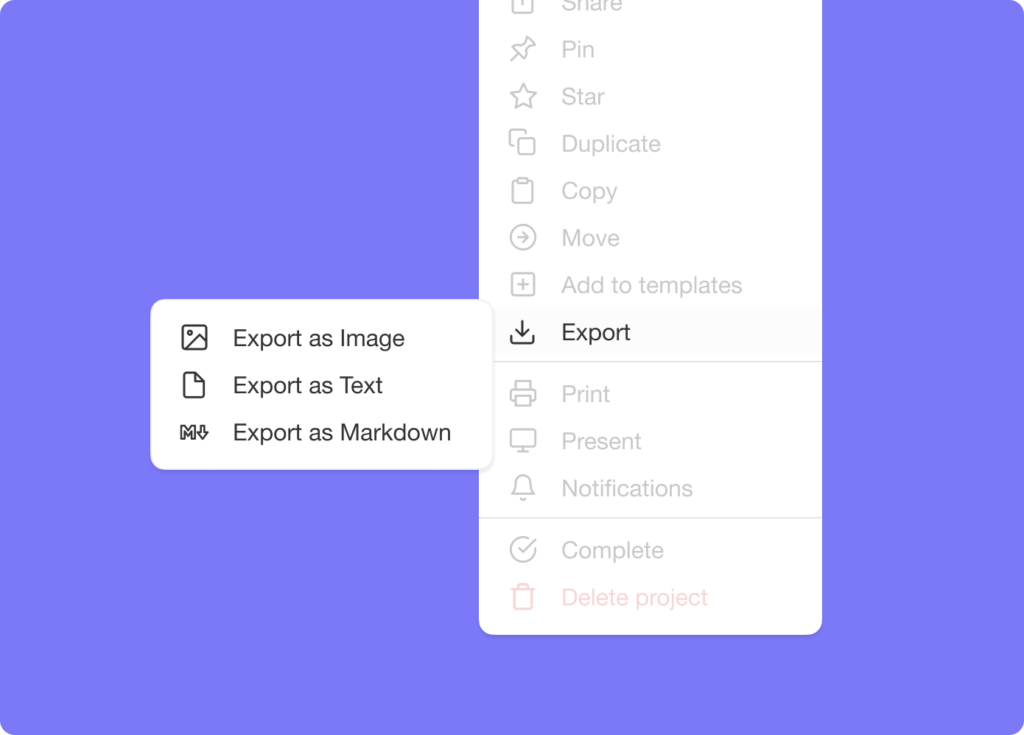Mark project as Complete

click(x=612, y=550)
